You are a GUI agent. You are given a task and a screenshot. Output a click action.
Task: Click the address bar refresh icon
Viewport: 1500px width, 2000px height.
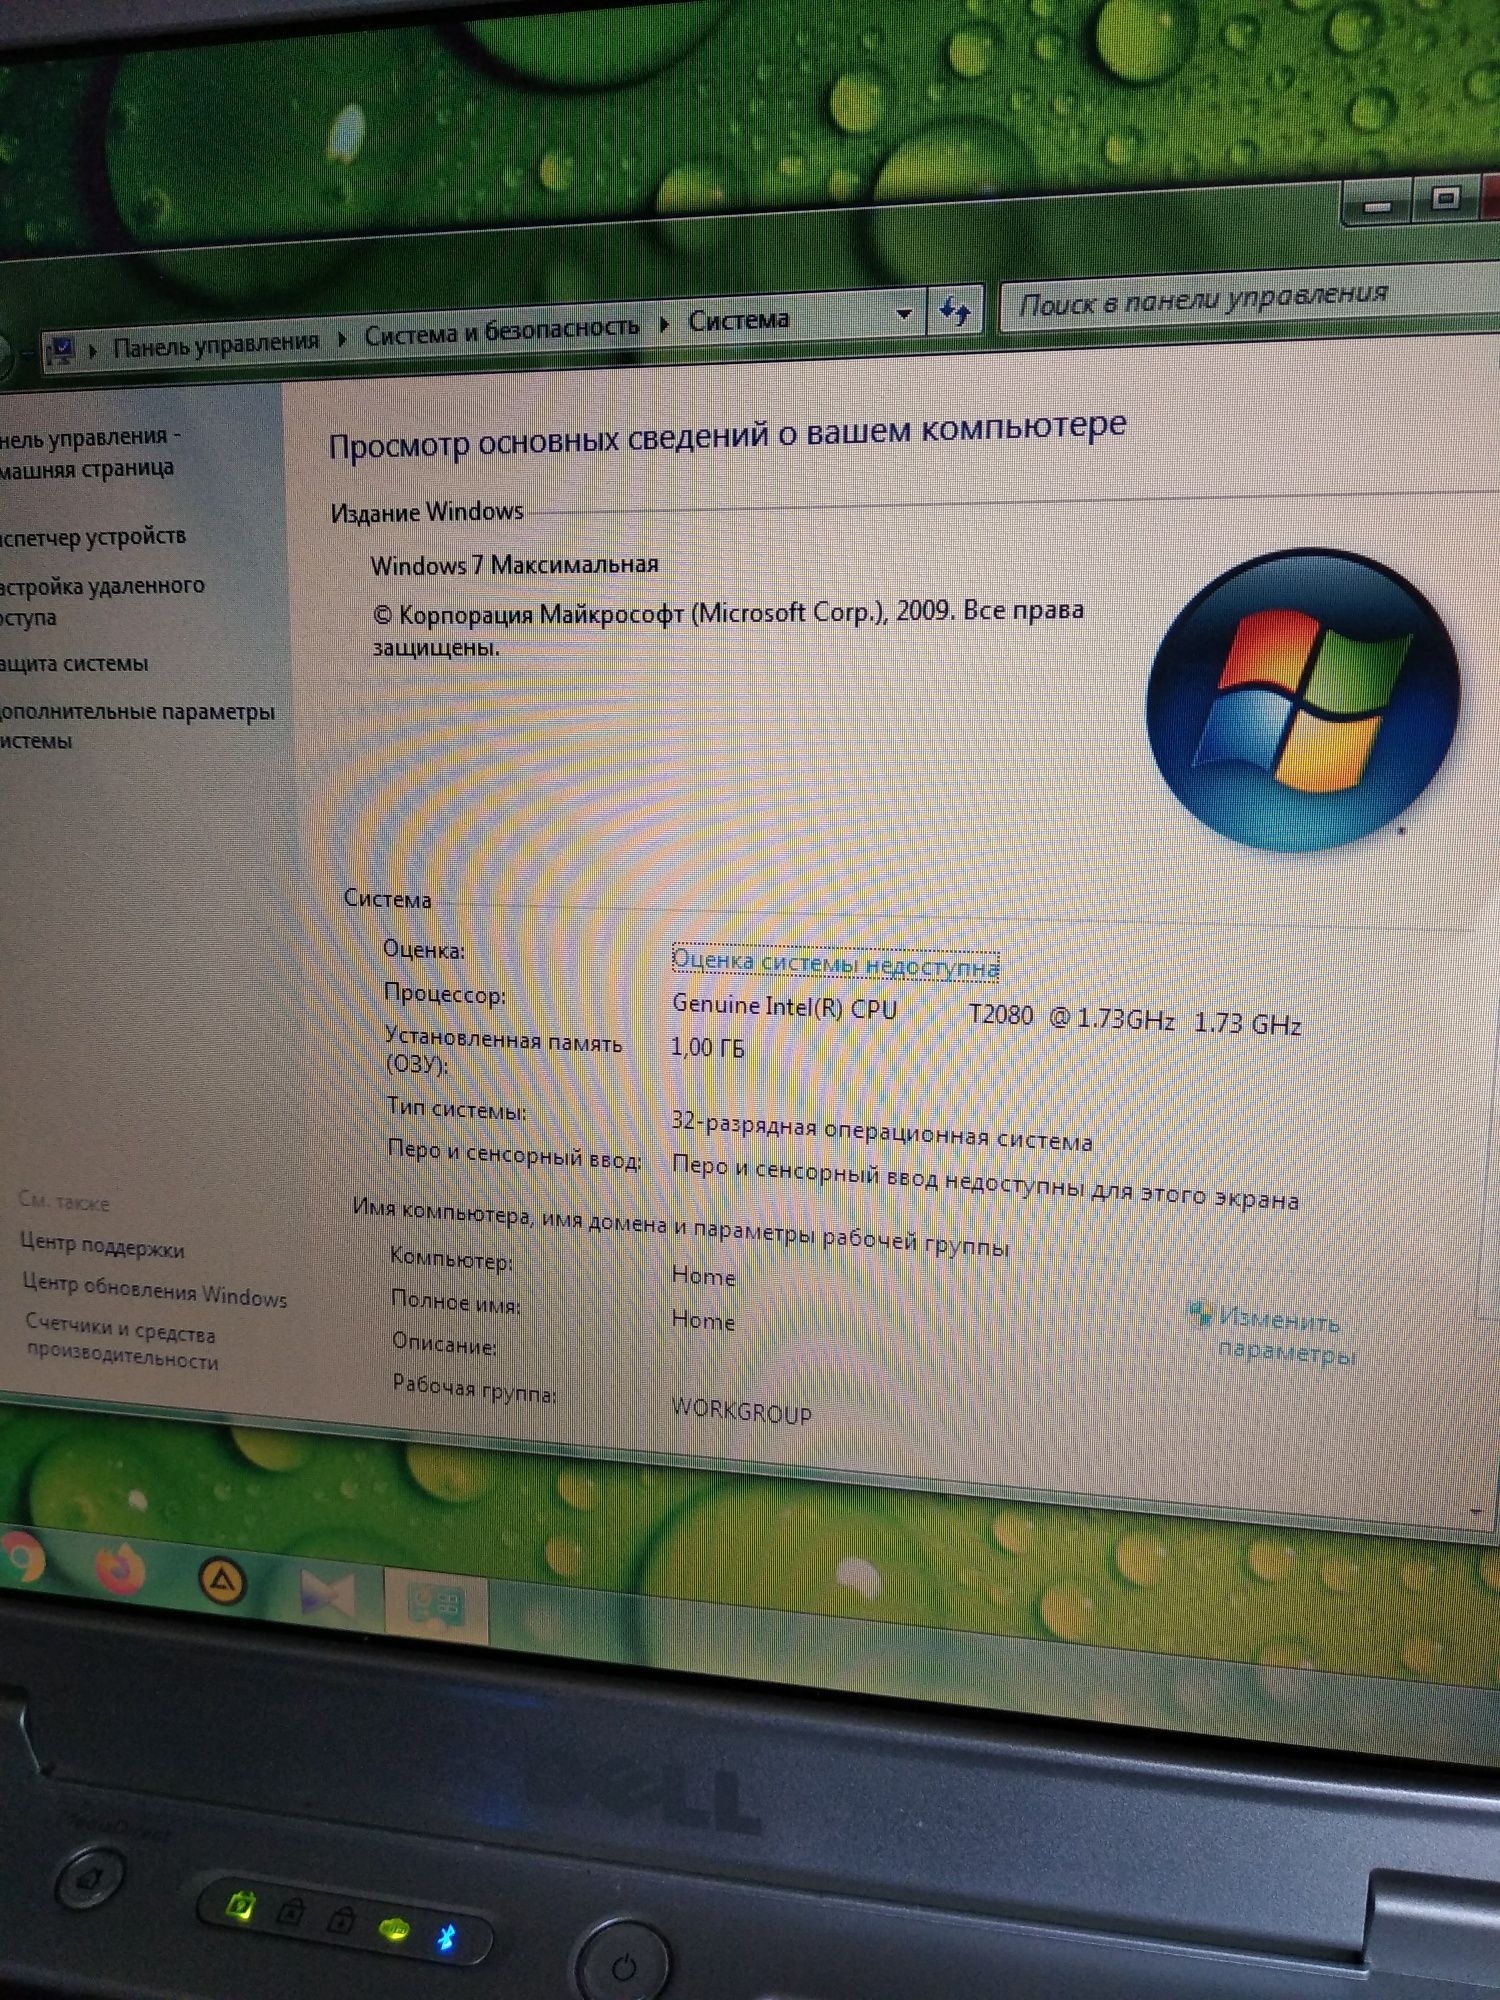click(x=955, y=311)
